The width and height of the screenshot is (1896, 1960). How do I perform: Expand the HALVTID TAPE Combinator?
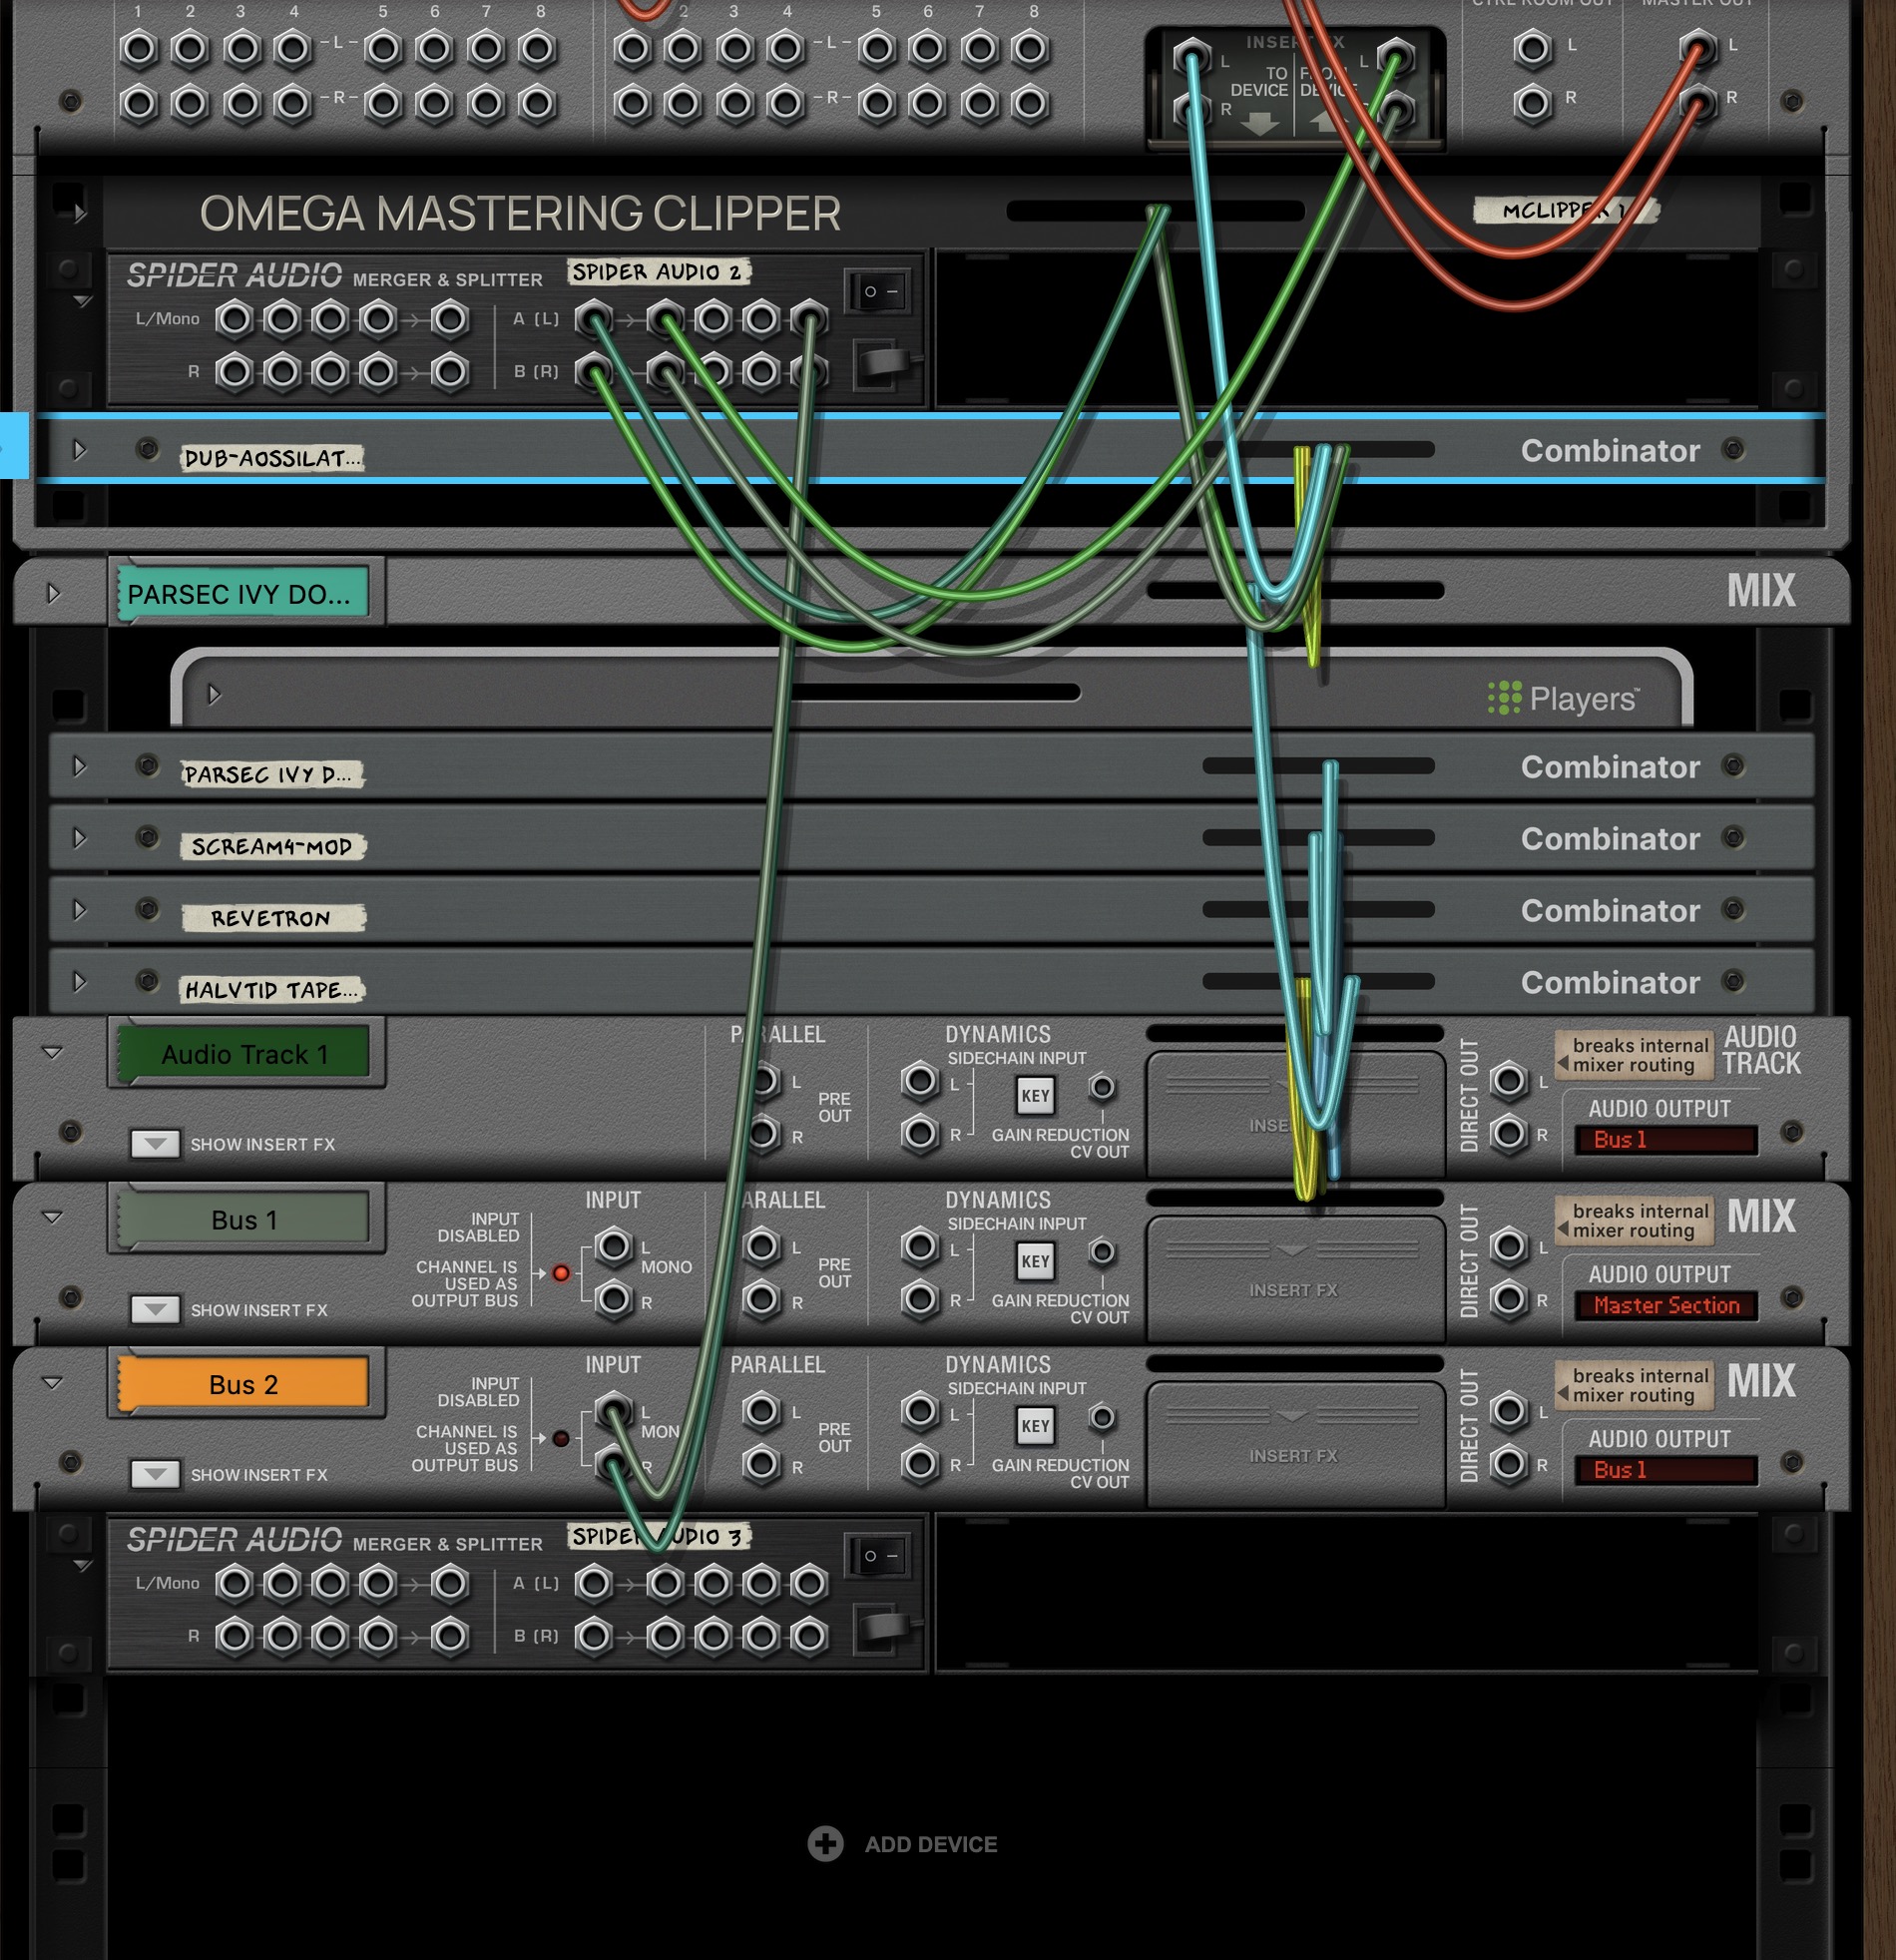(x=79, y=982)
